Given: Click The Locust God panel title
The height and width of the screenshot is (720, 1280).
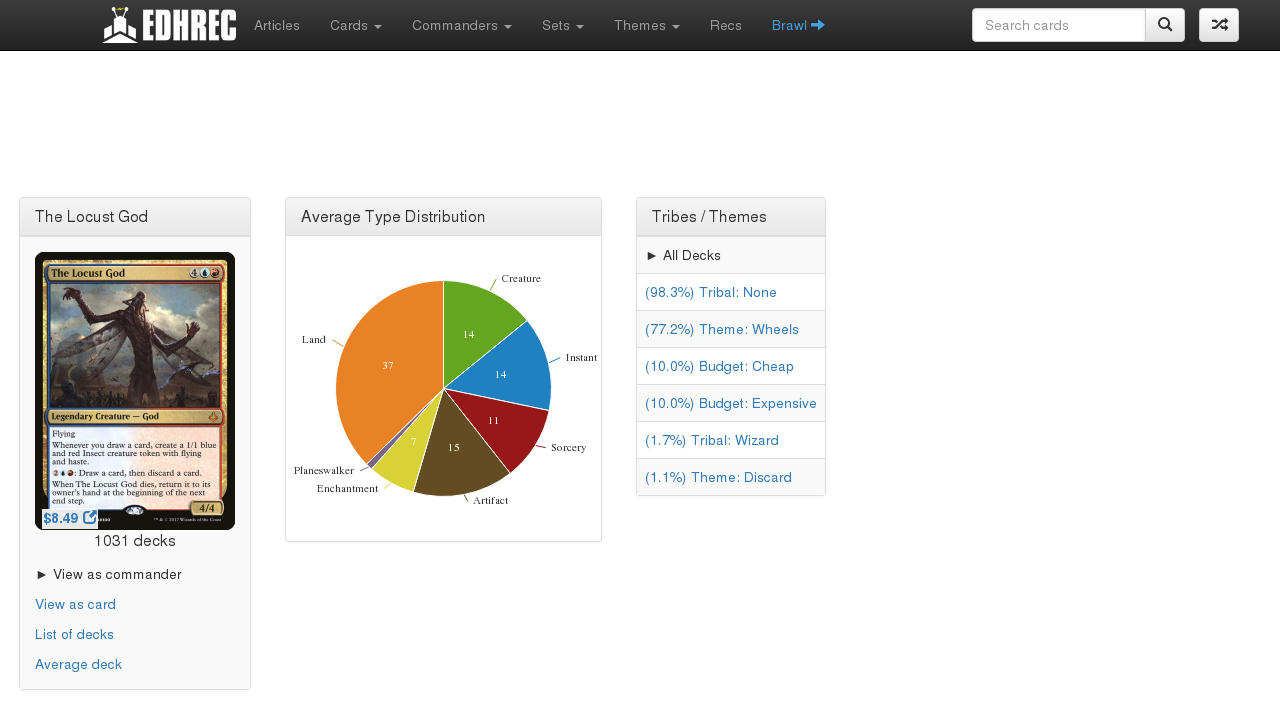Looking at the screenshot, I should tap(92, 217).
